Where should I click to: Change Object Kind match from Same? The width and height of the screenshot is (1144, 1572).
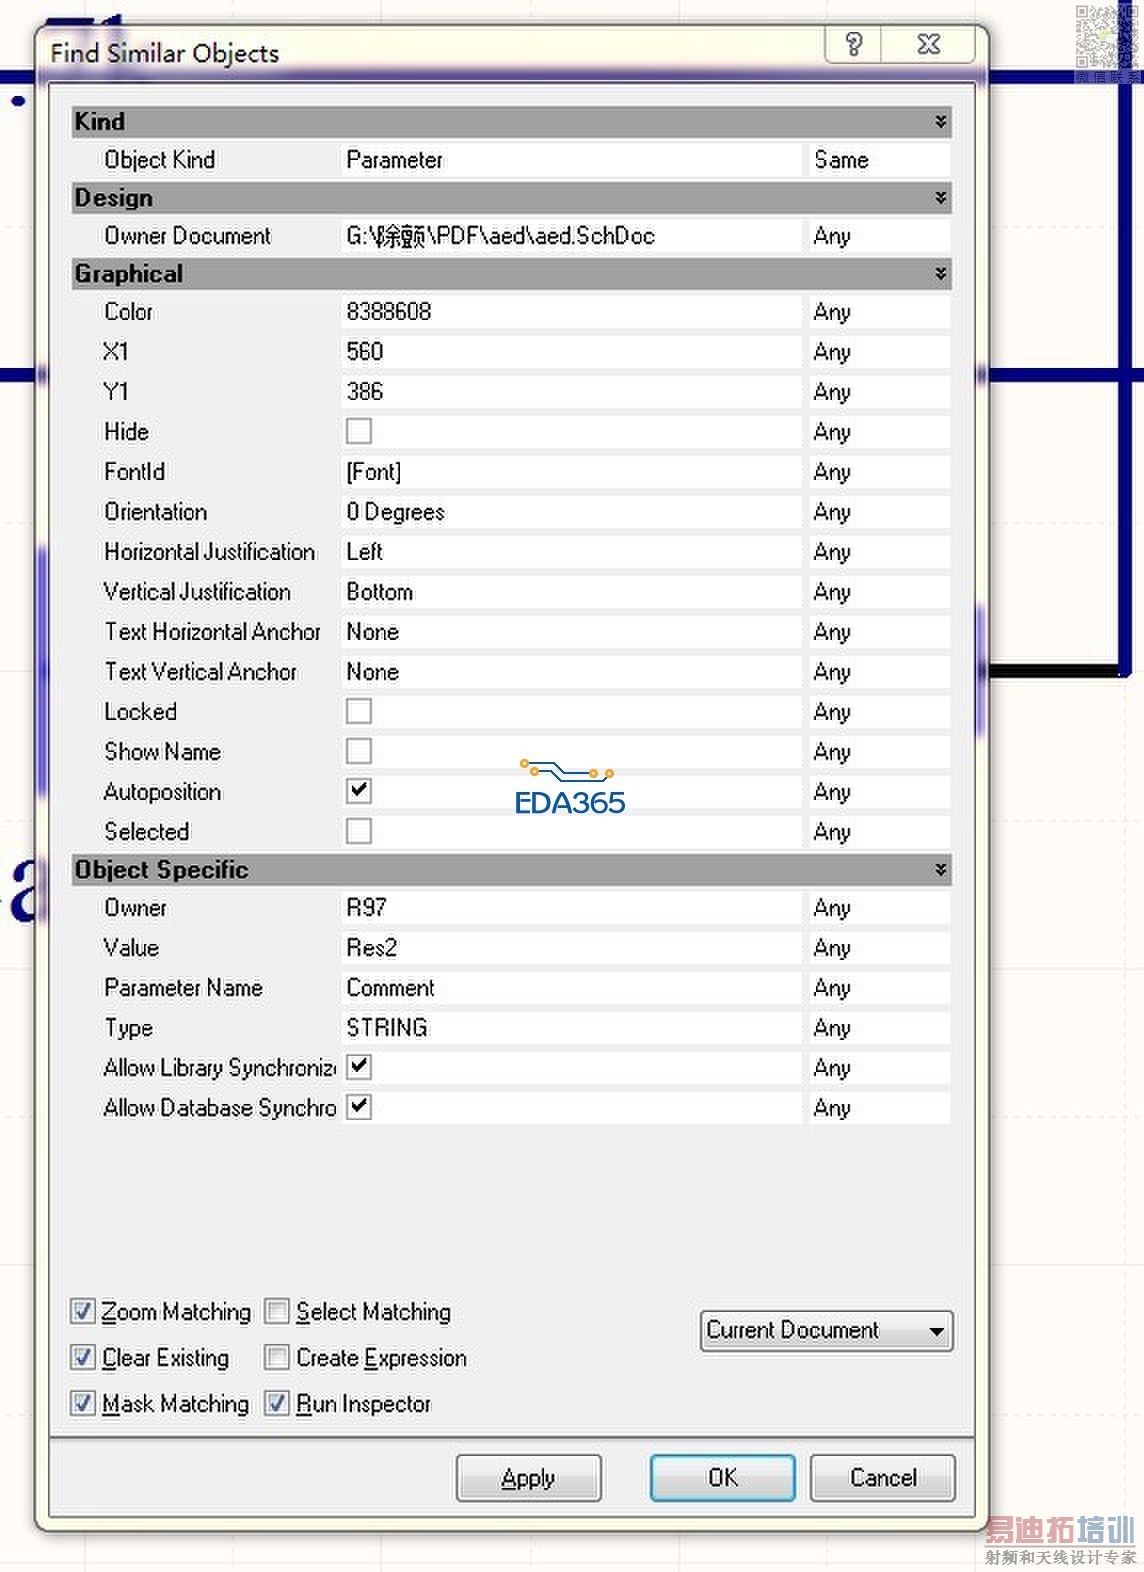(x=878, y=160)
